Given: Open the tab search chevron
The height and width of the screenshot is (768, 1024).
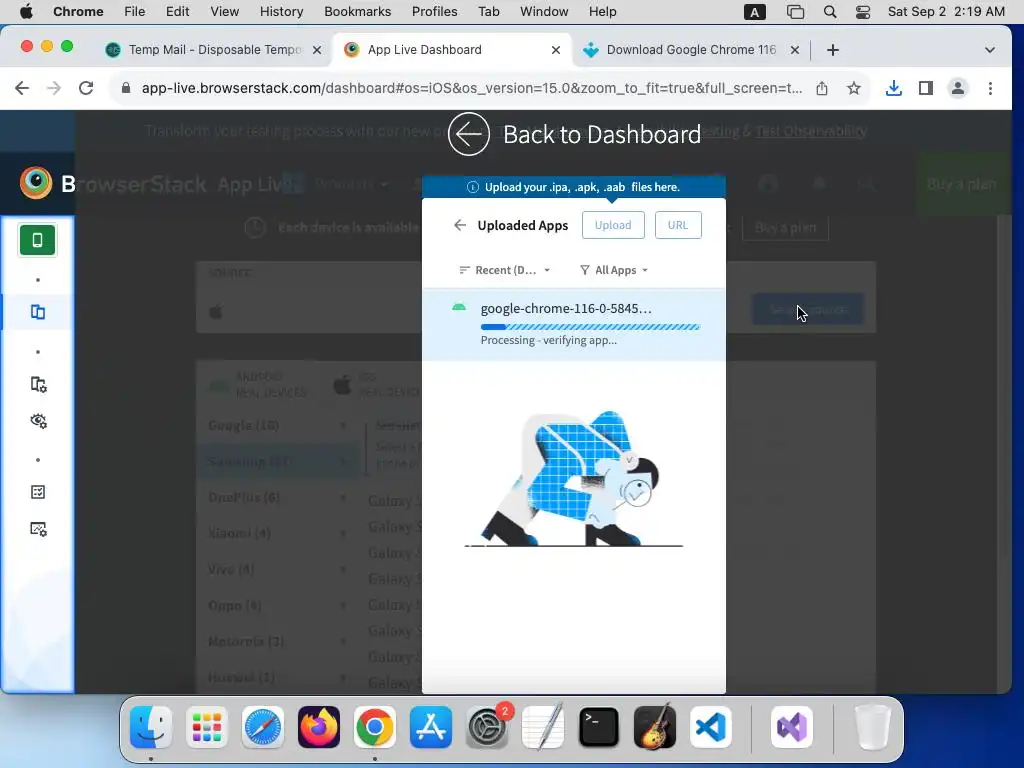Looking at the screenshot, I should point(989,50).
